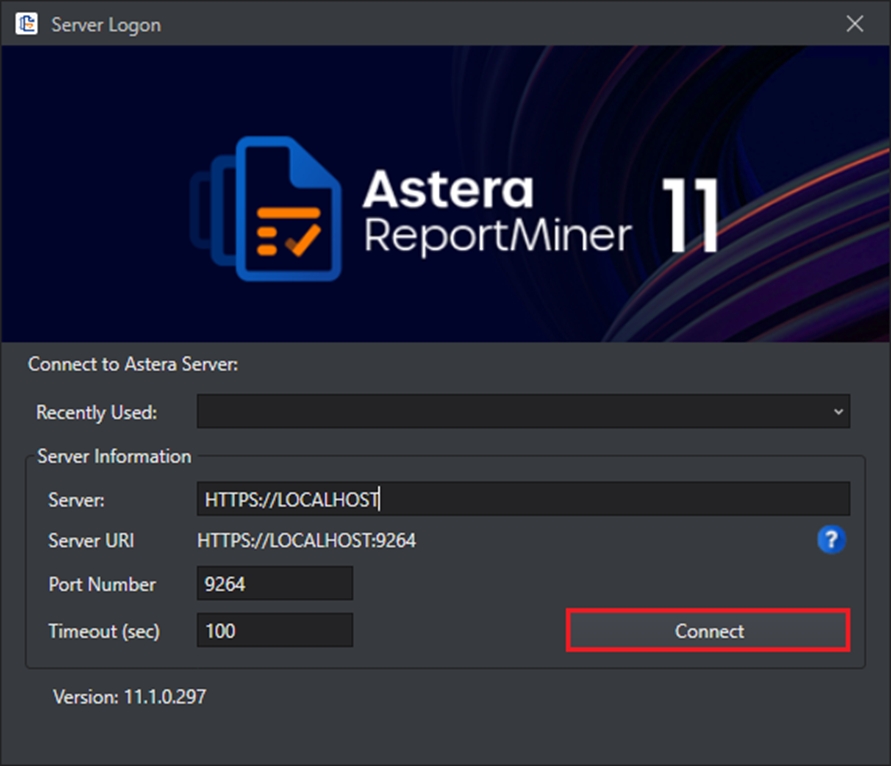
Task: Click the Connect to Astera Server heading
Action: (133, 364)
